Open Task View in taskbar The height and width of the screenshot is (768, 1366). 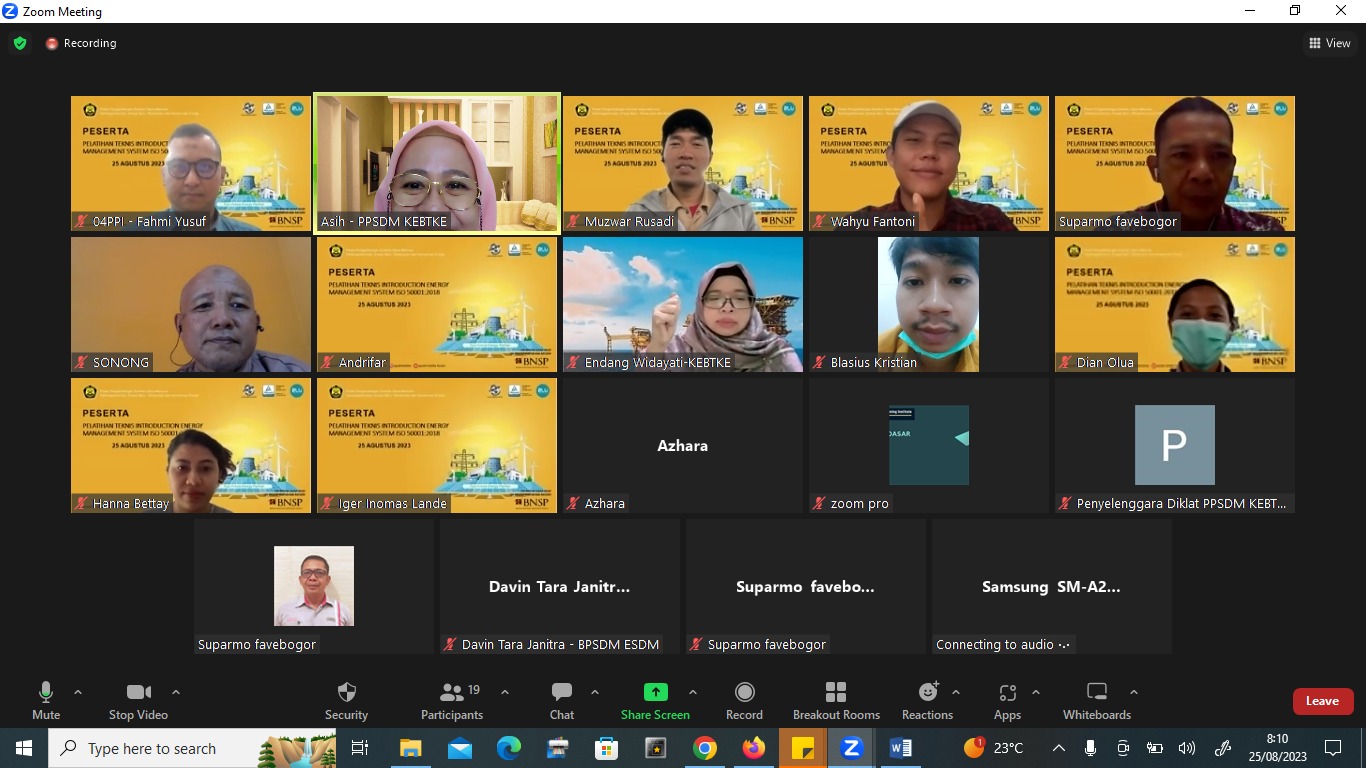pyautogui.click(x=361, y=748)
